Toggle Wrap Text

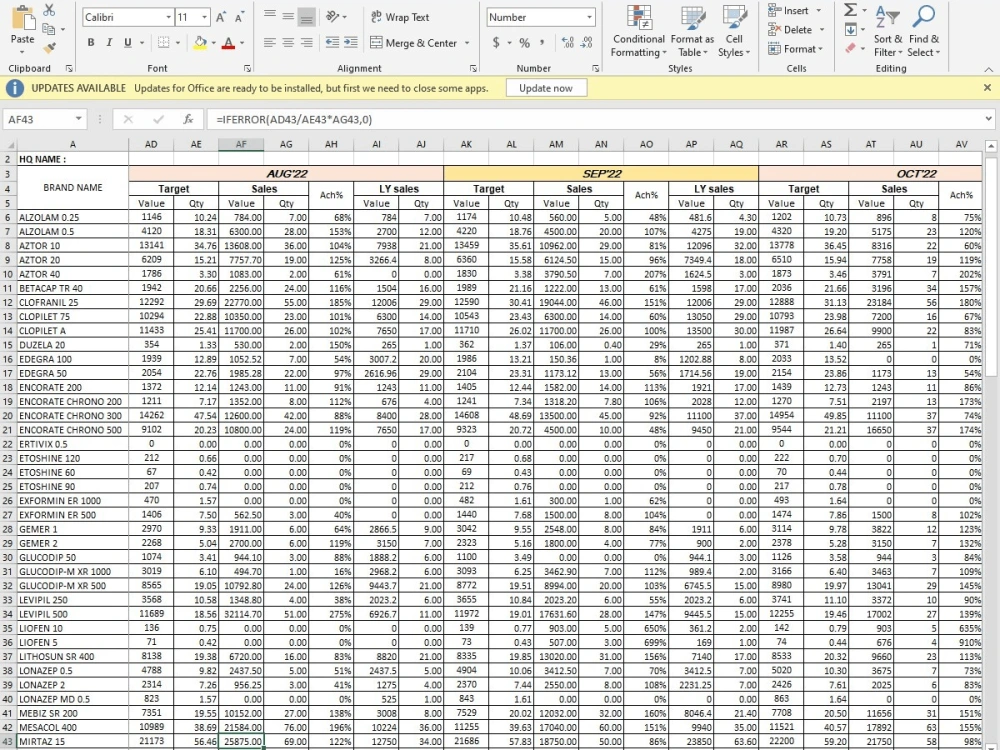[x=400, y=17]
